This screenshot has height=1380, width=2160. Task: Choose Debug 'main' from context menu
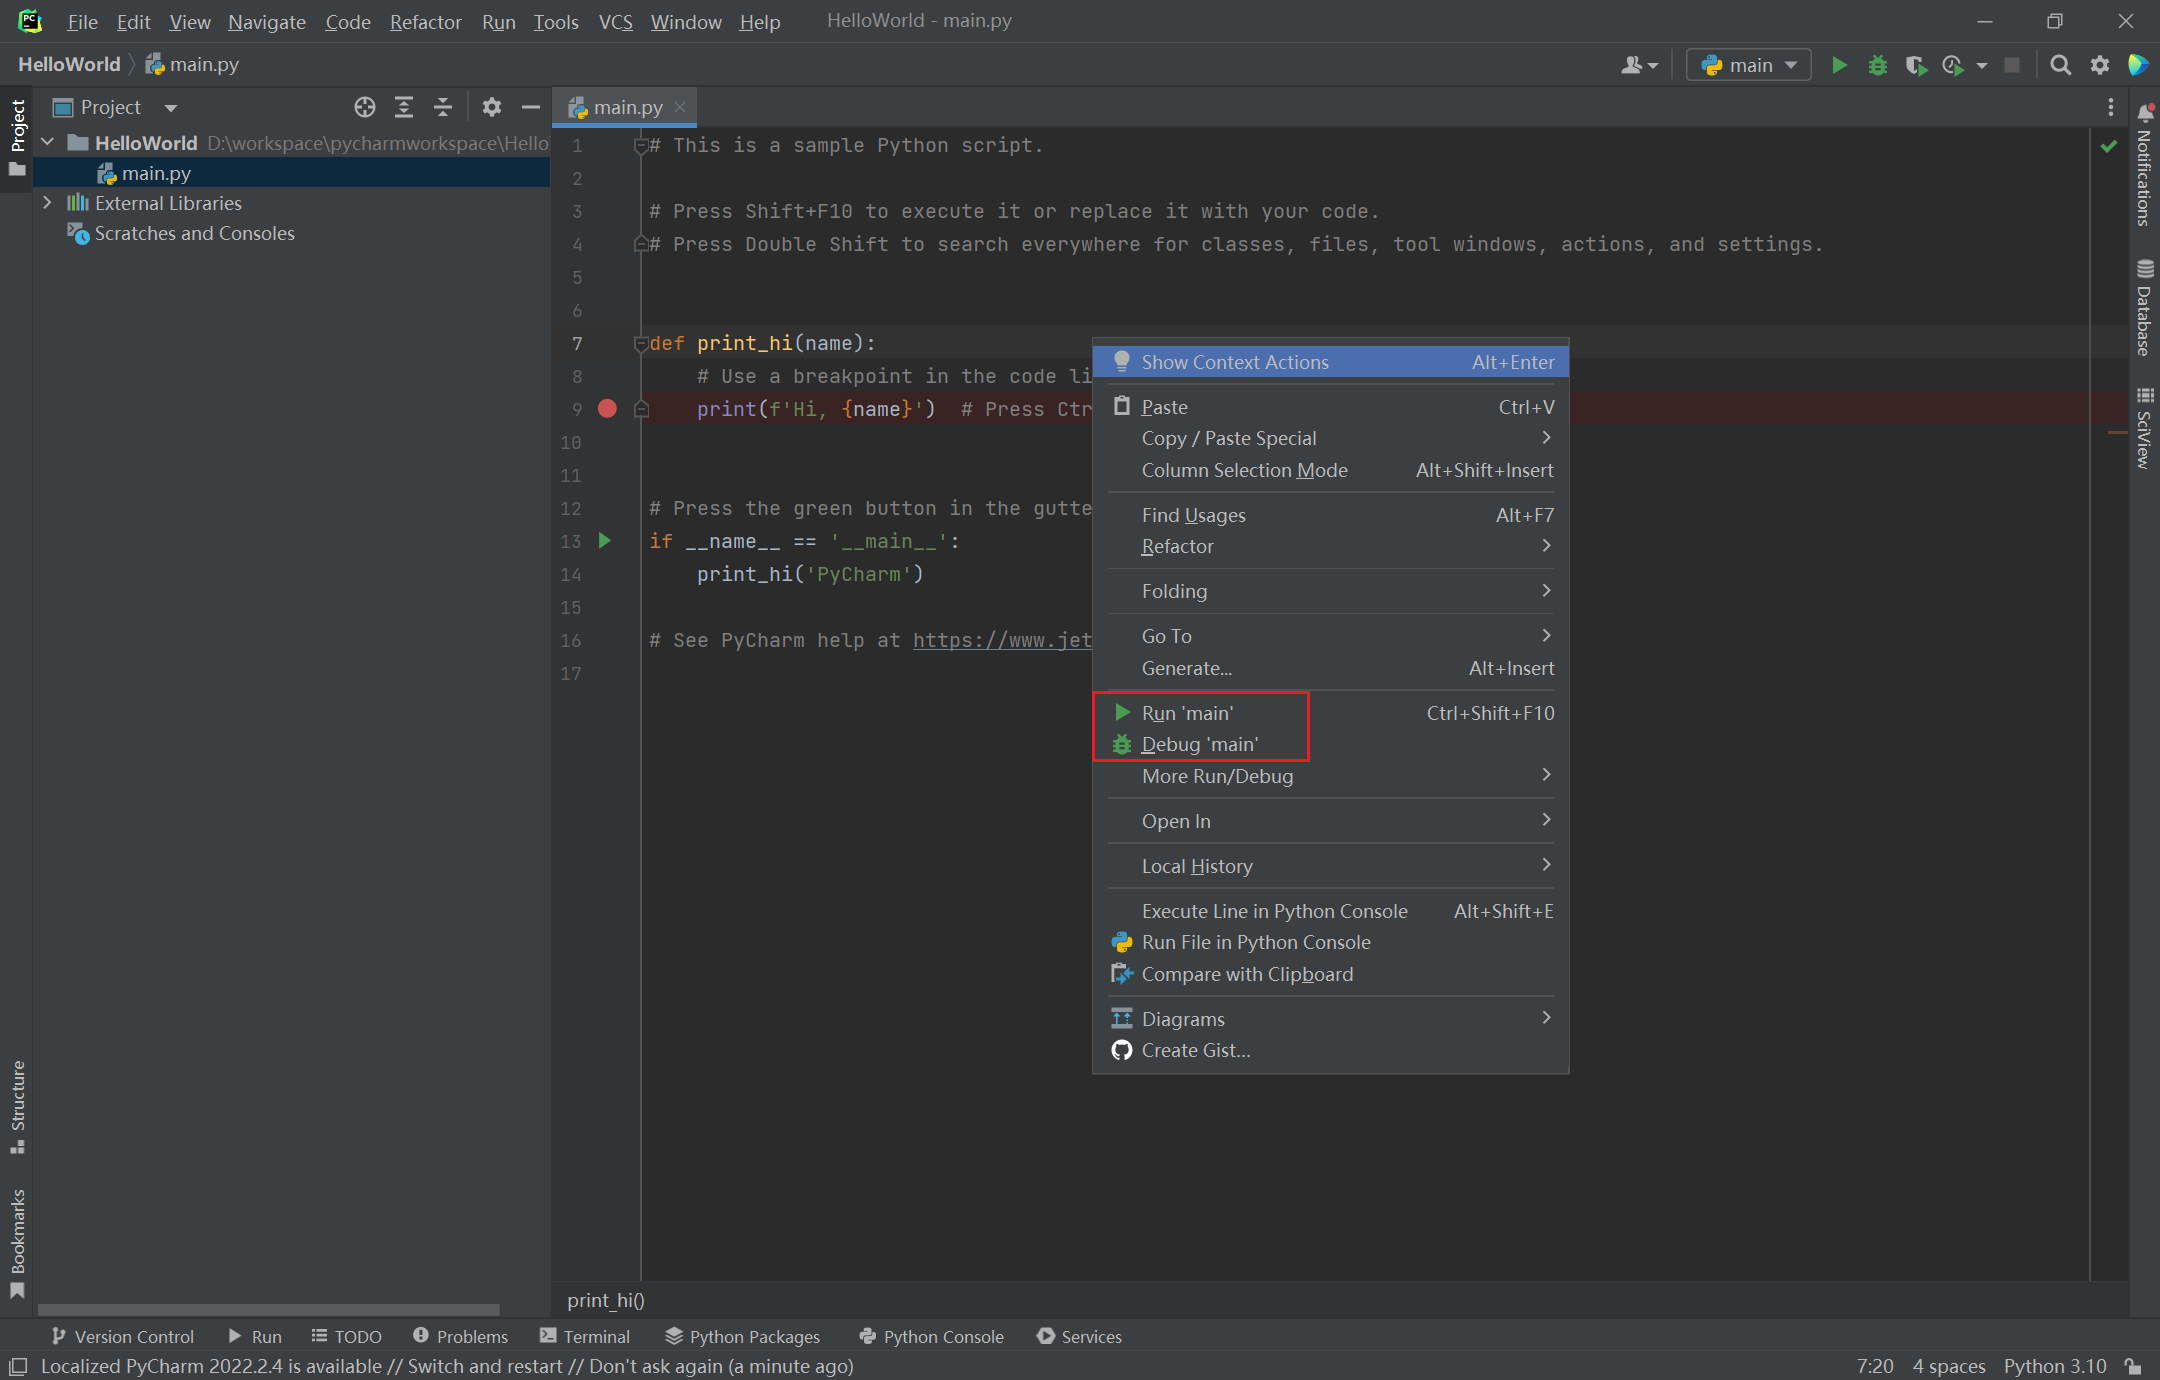[x=1331, y=744]
